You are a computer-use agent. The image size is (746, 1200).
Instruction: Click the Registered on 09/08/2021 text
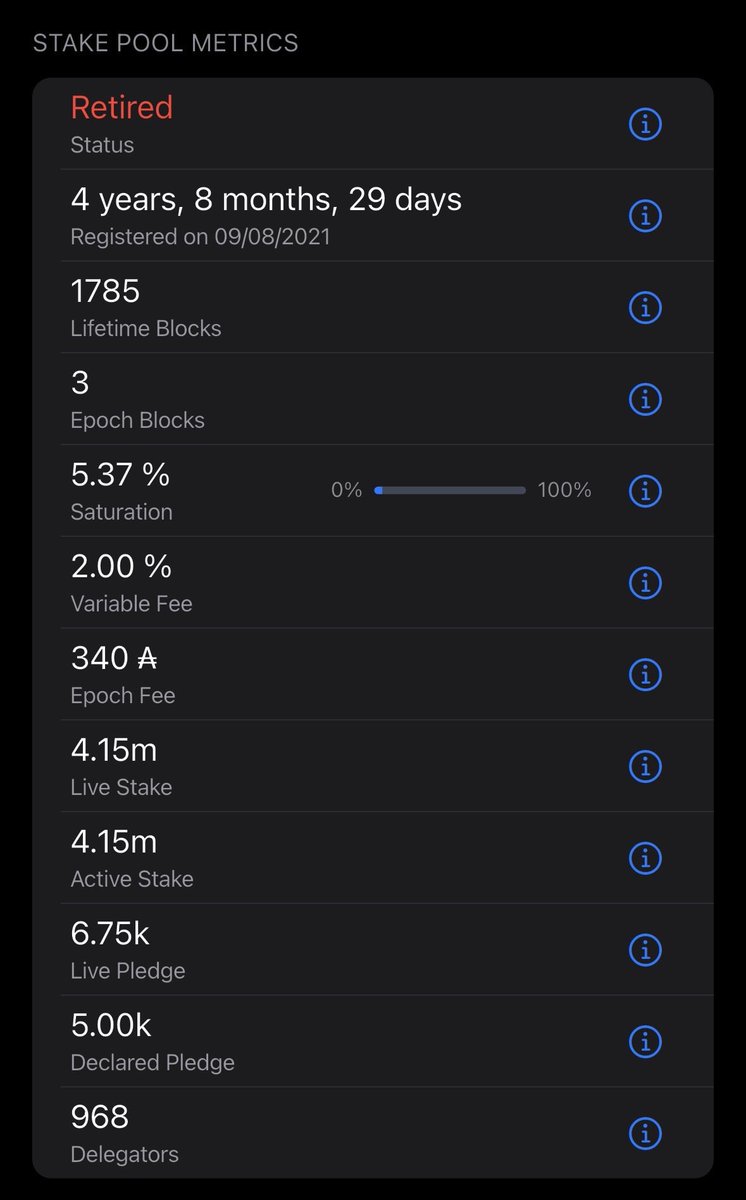coord(200,237)
